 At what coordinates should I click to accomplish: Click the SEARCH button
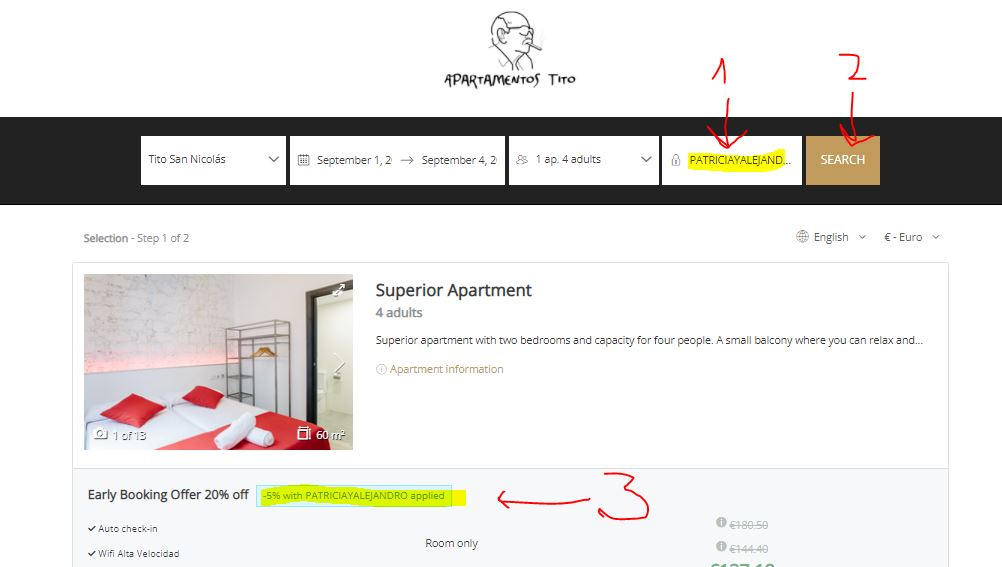pyautogui.click(x=842, y=160)
